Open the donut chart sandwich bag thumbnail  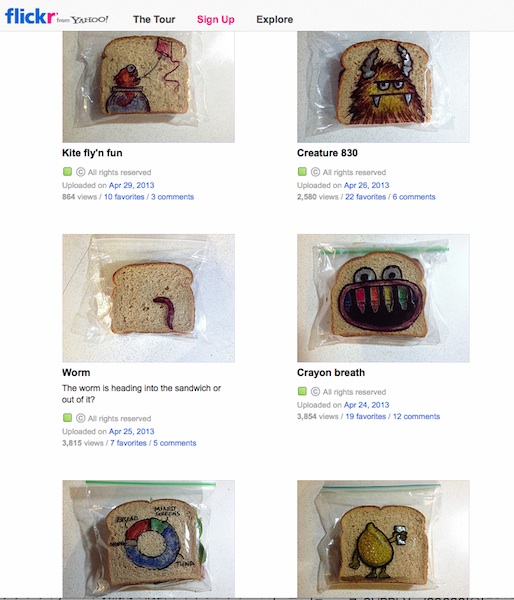(x=148, y=539)
